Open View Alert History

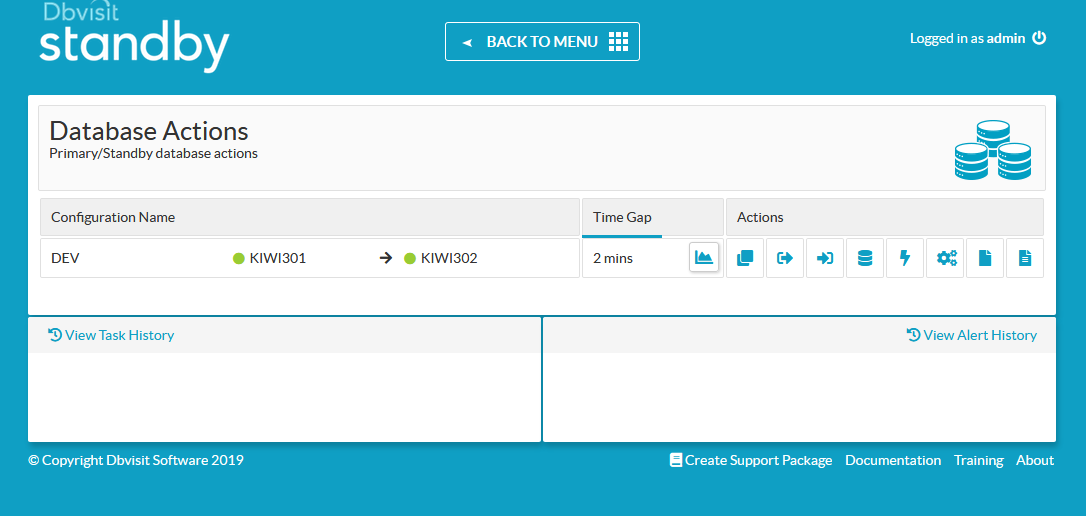972,335
